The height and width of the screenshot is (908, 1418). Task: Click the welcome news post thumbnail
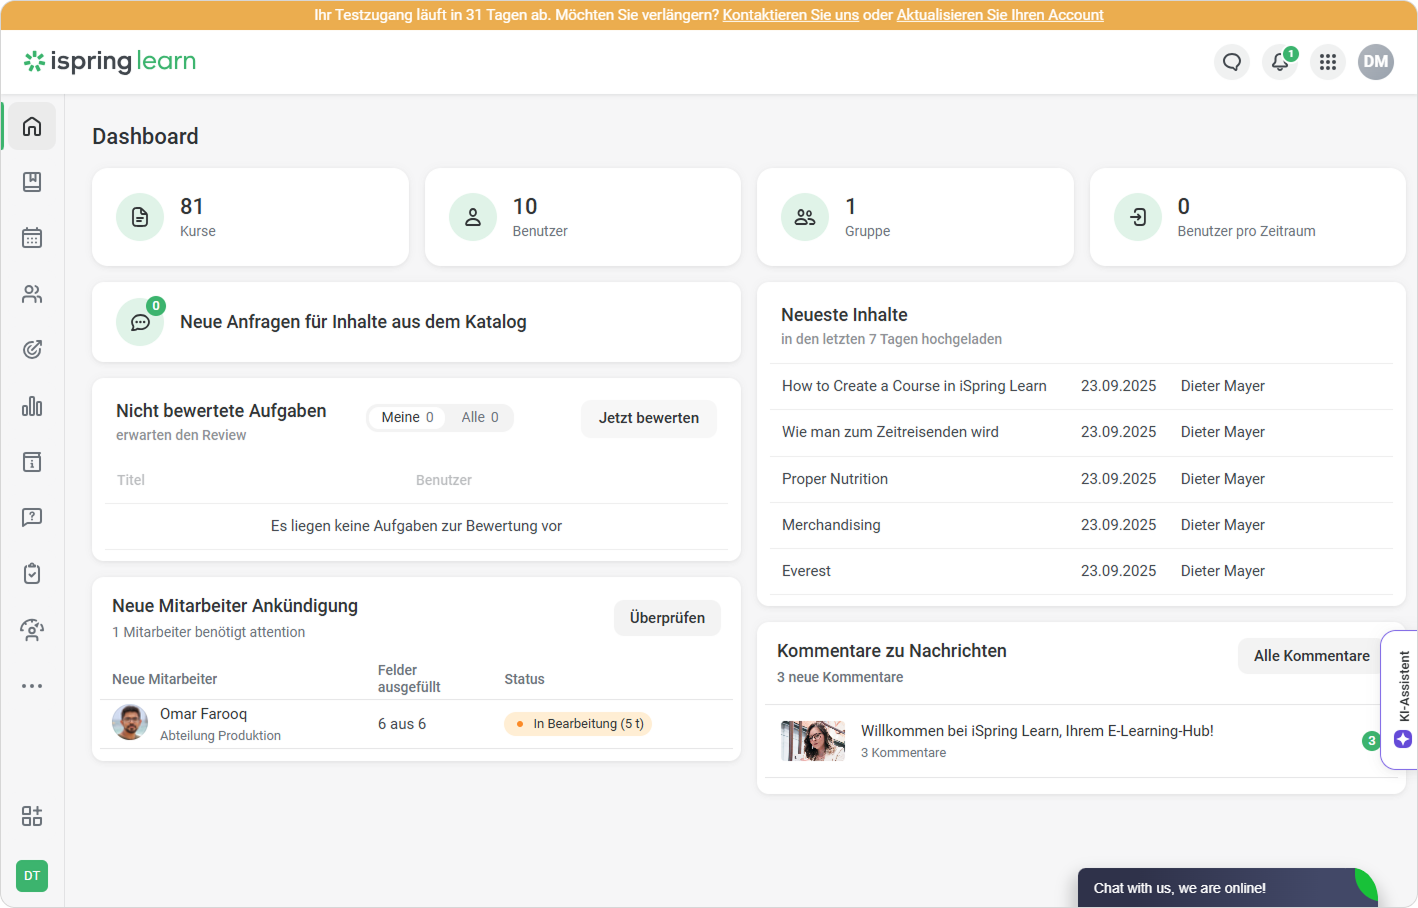point(812,741)
